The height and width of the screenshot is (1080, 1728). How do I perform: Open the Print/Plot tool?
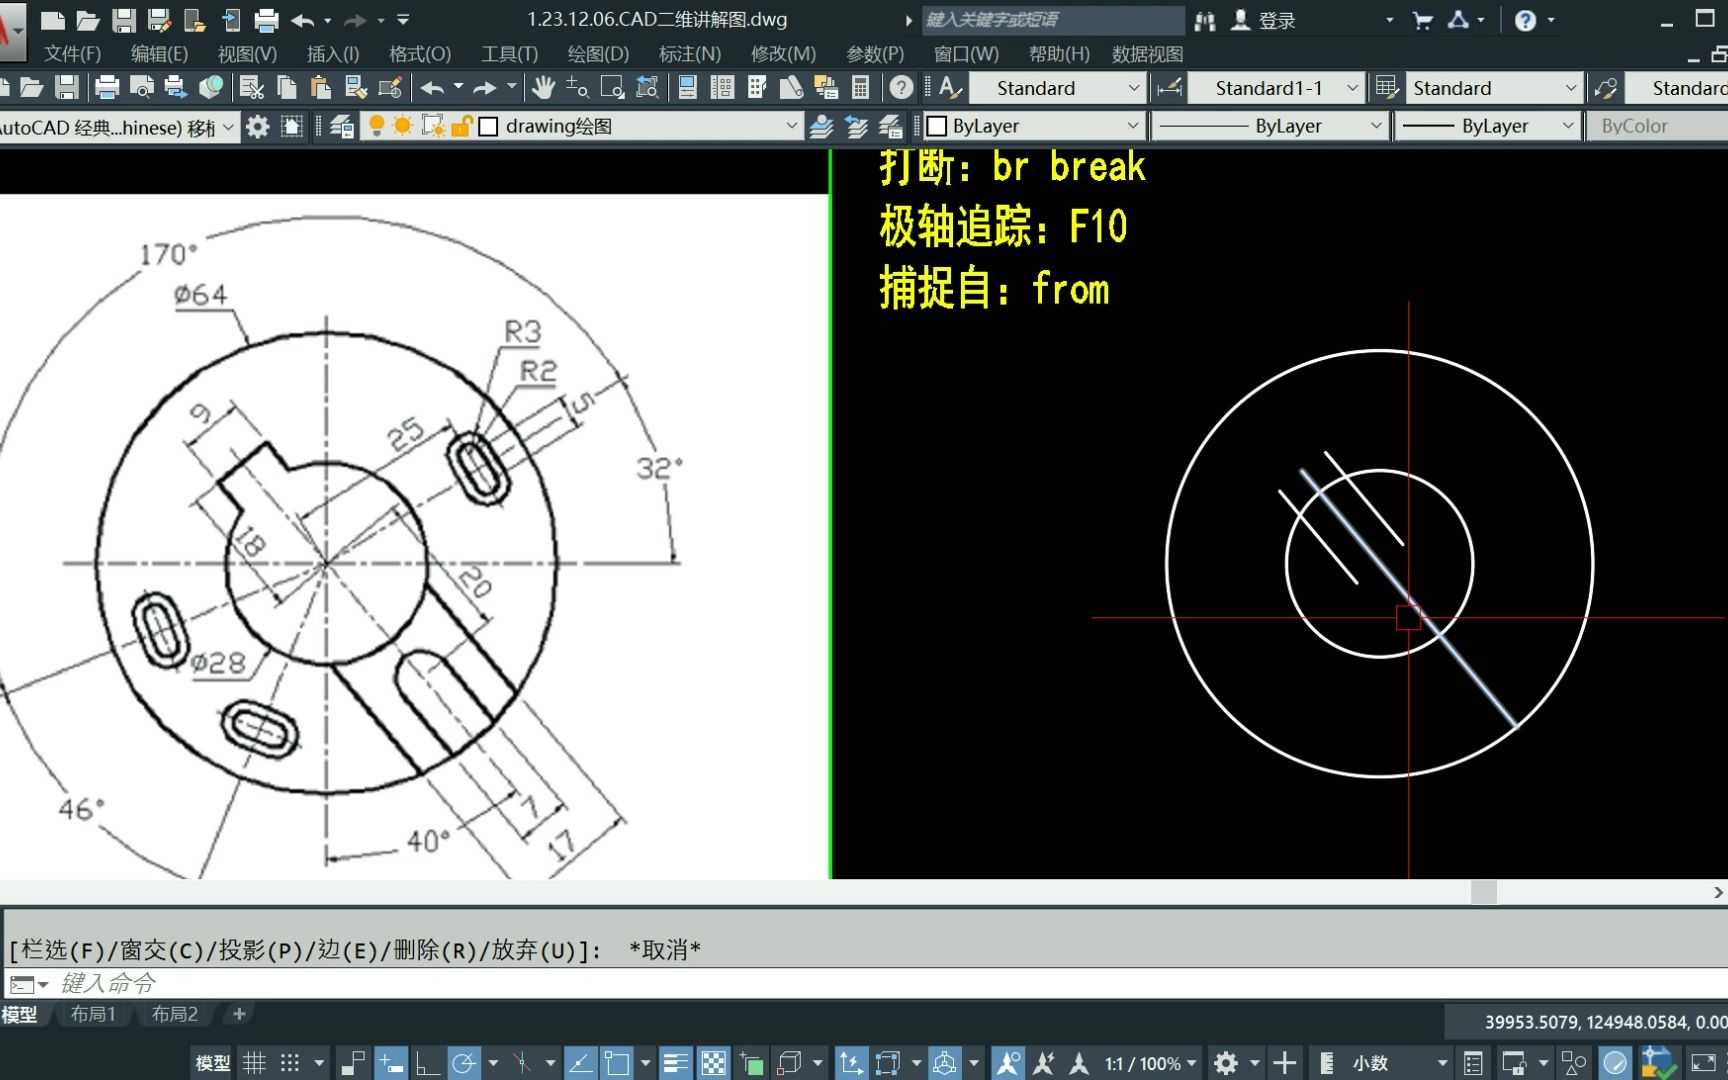click(x=108, y=88)
